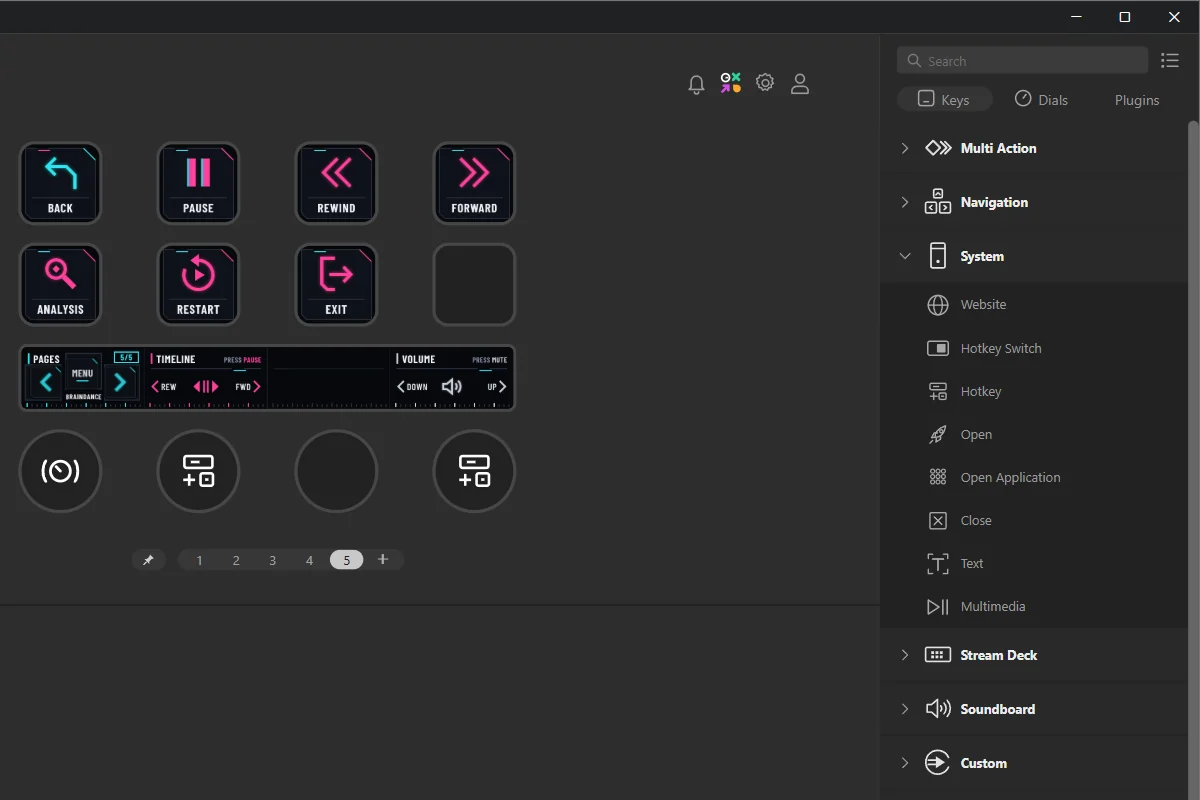
Task: Switch to page 2
Action: click(x=236, y=560)
